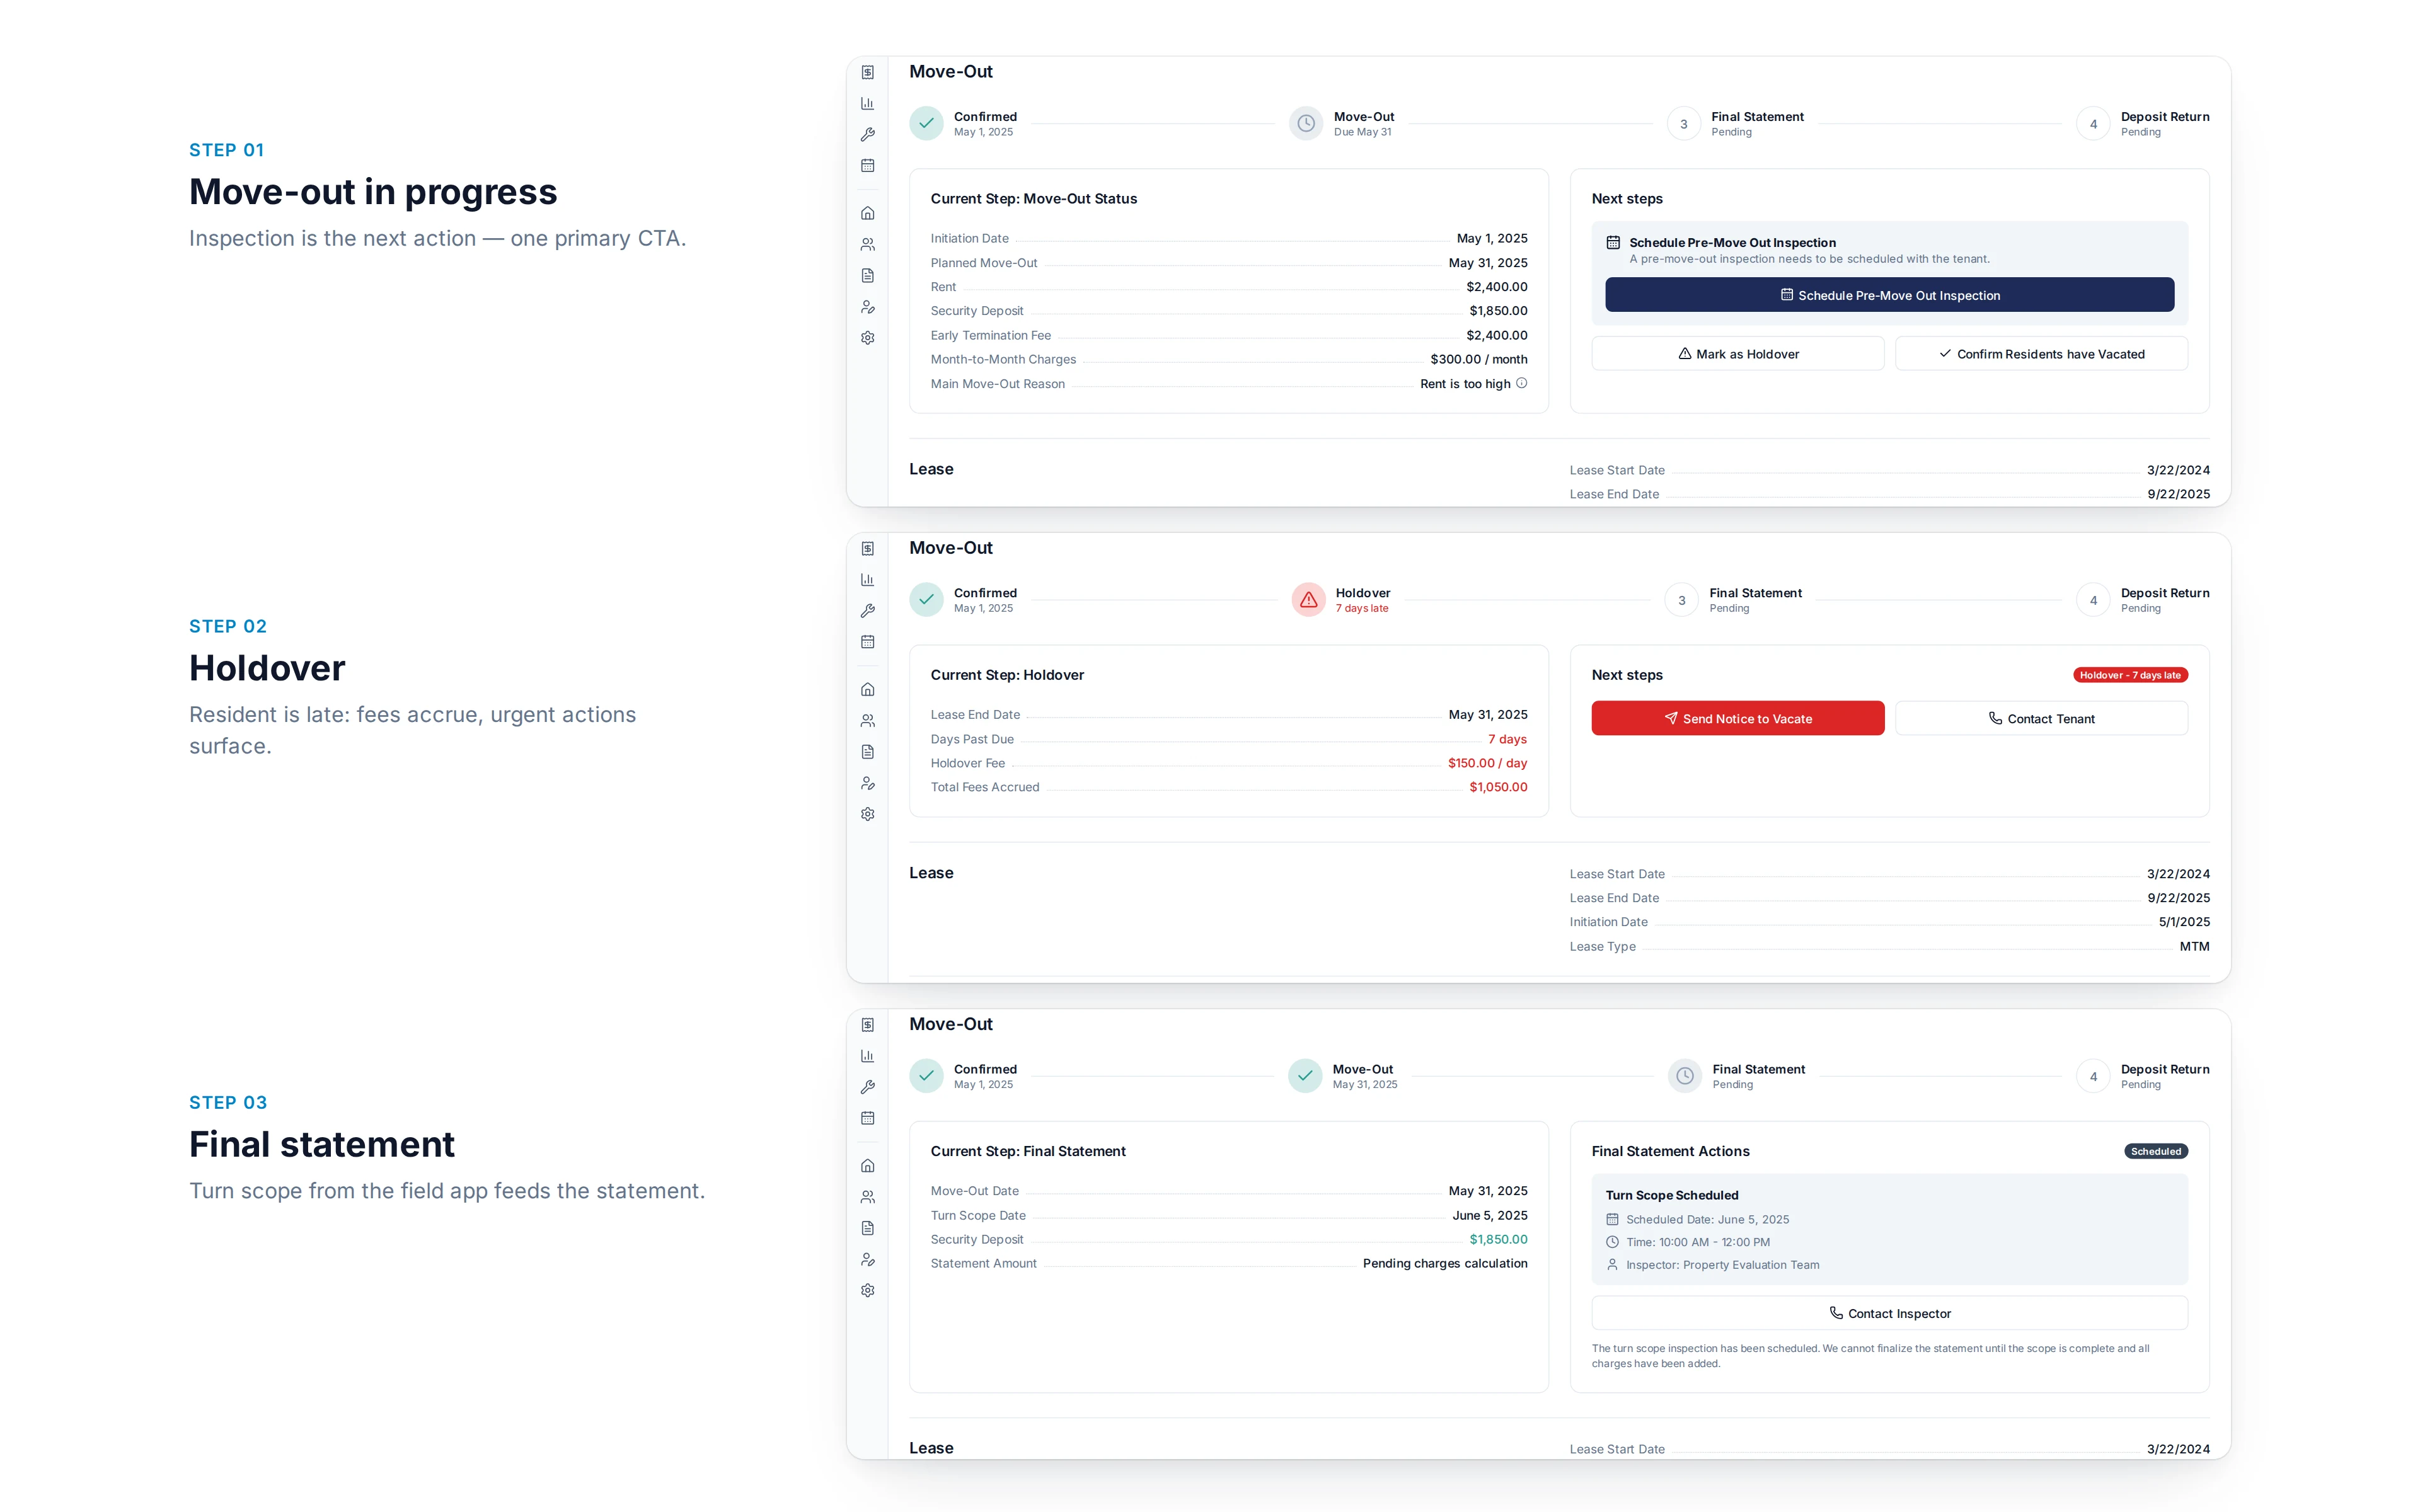Select the wrench icon in the Holdover panel sidebar

point(867,611)
